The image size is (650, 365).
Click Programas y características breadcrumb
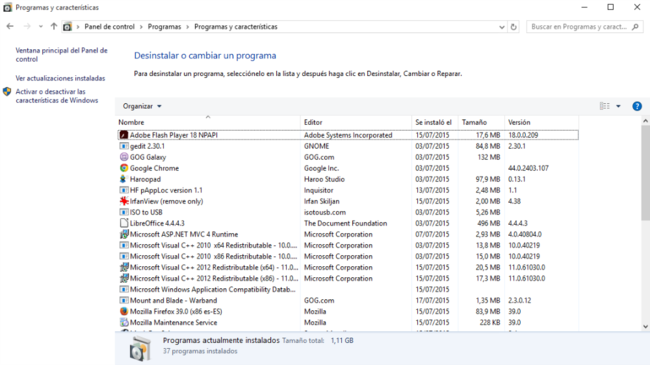236,27
